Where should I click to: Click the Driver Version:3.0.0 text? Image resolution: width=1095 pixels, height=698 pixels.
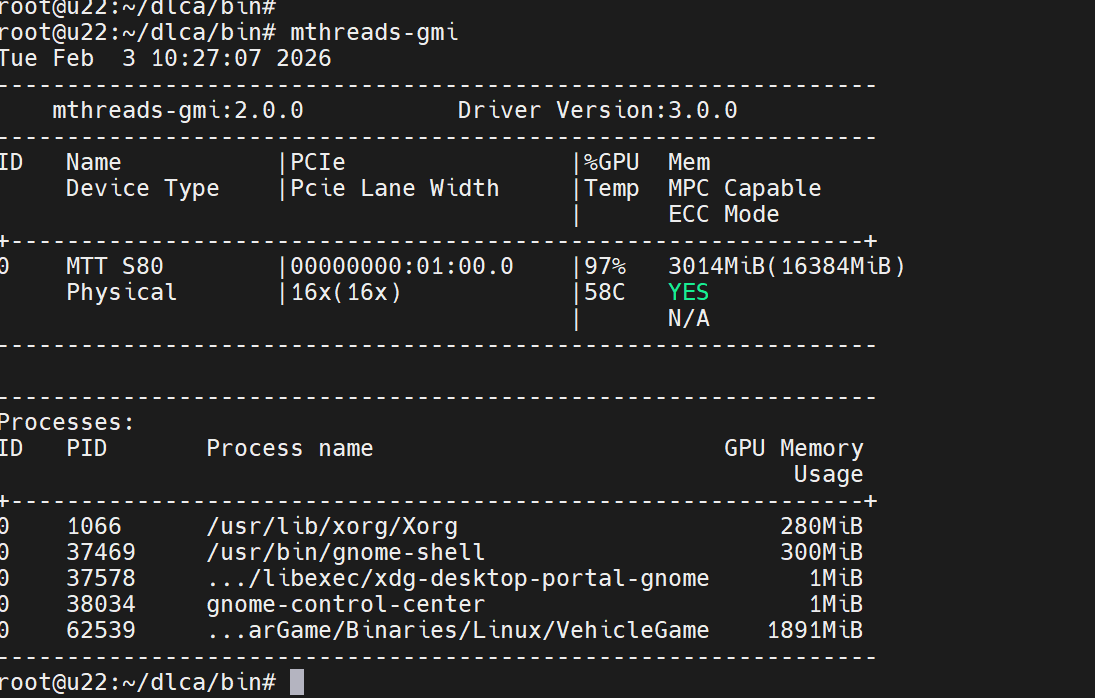pyautogui.click(x=597, y=110)
